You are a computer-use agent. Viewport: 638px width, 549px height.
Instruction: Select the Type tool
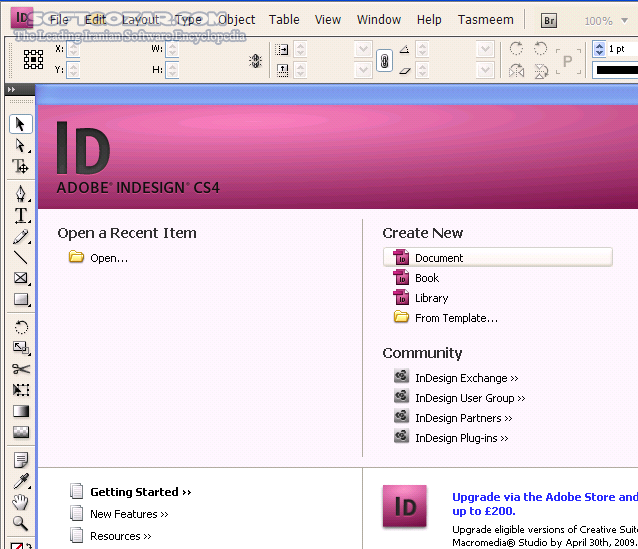[20, 215]
